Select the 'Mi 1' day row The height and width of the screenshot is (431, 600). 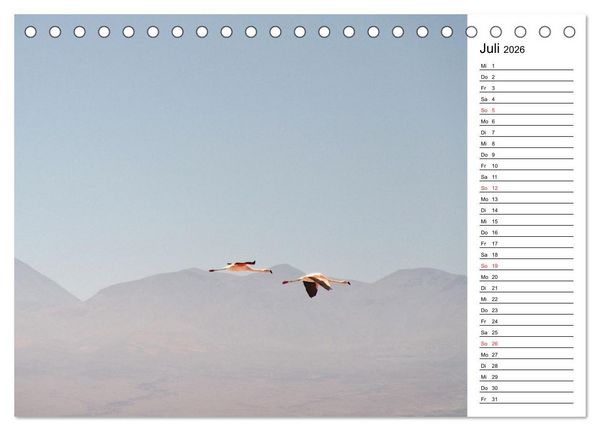(527, 66)
